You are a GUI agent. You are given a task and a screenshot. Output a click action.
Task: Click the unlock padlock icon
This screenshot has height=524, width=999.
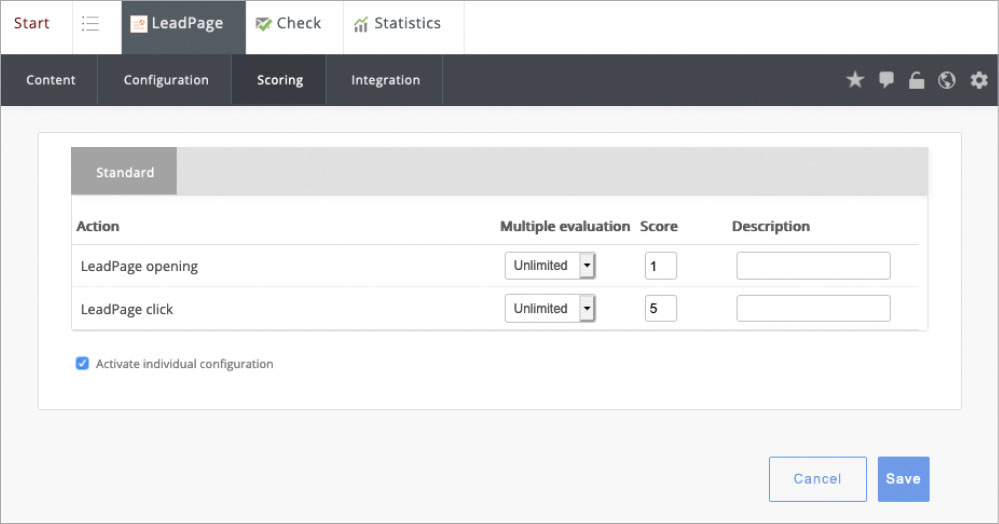916,81
